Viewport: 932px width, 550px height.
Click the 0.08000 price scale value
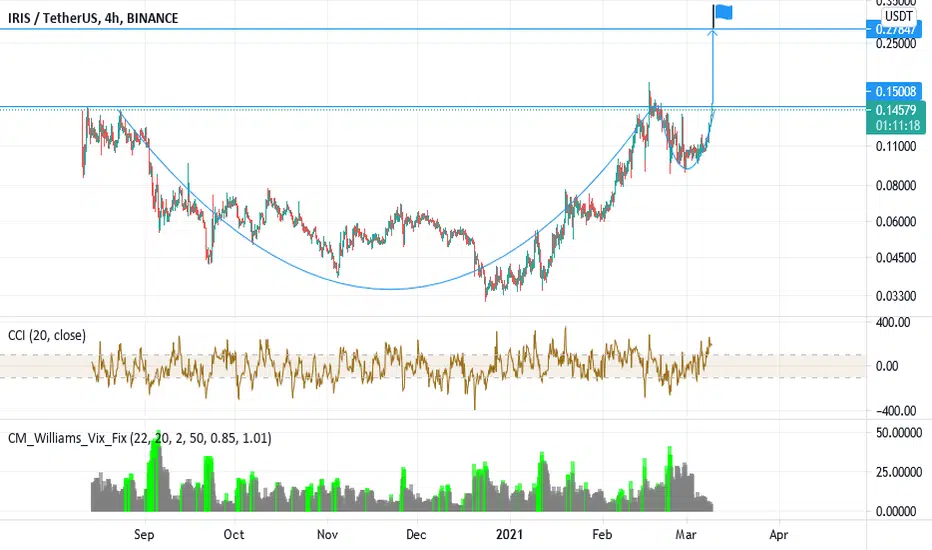[x=896, y=186]
